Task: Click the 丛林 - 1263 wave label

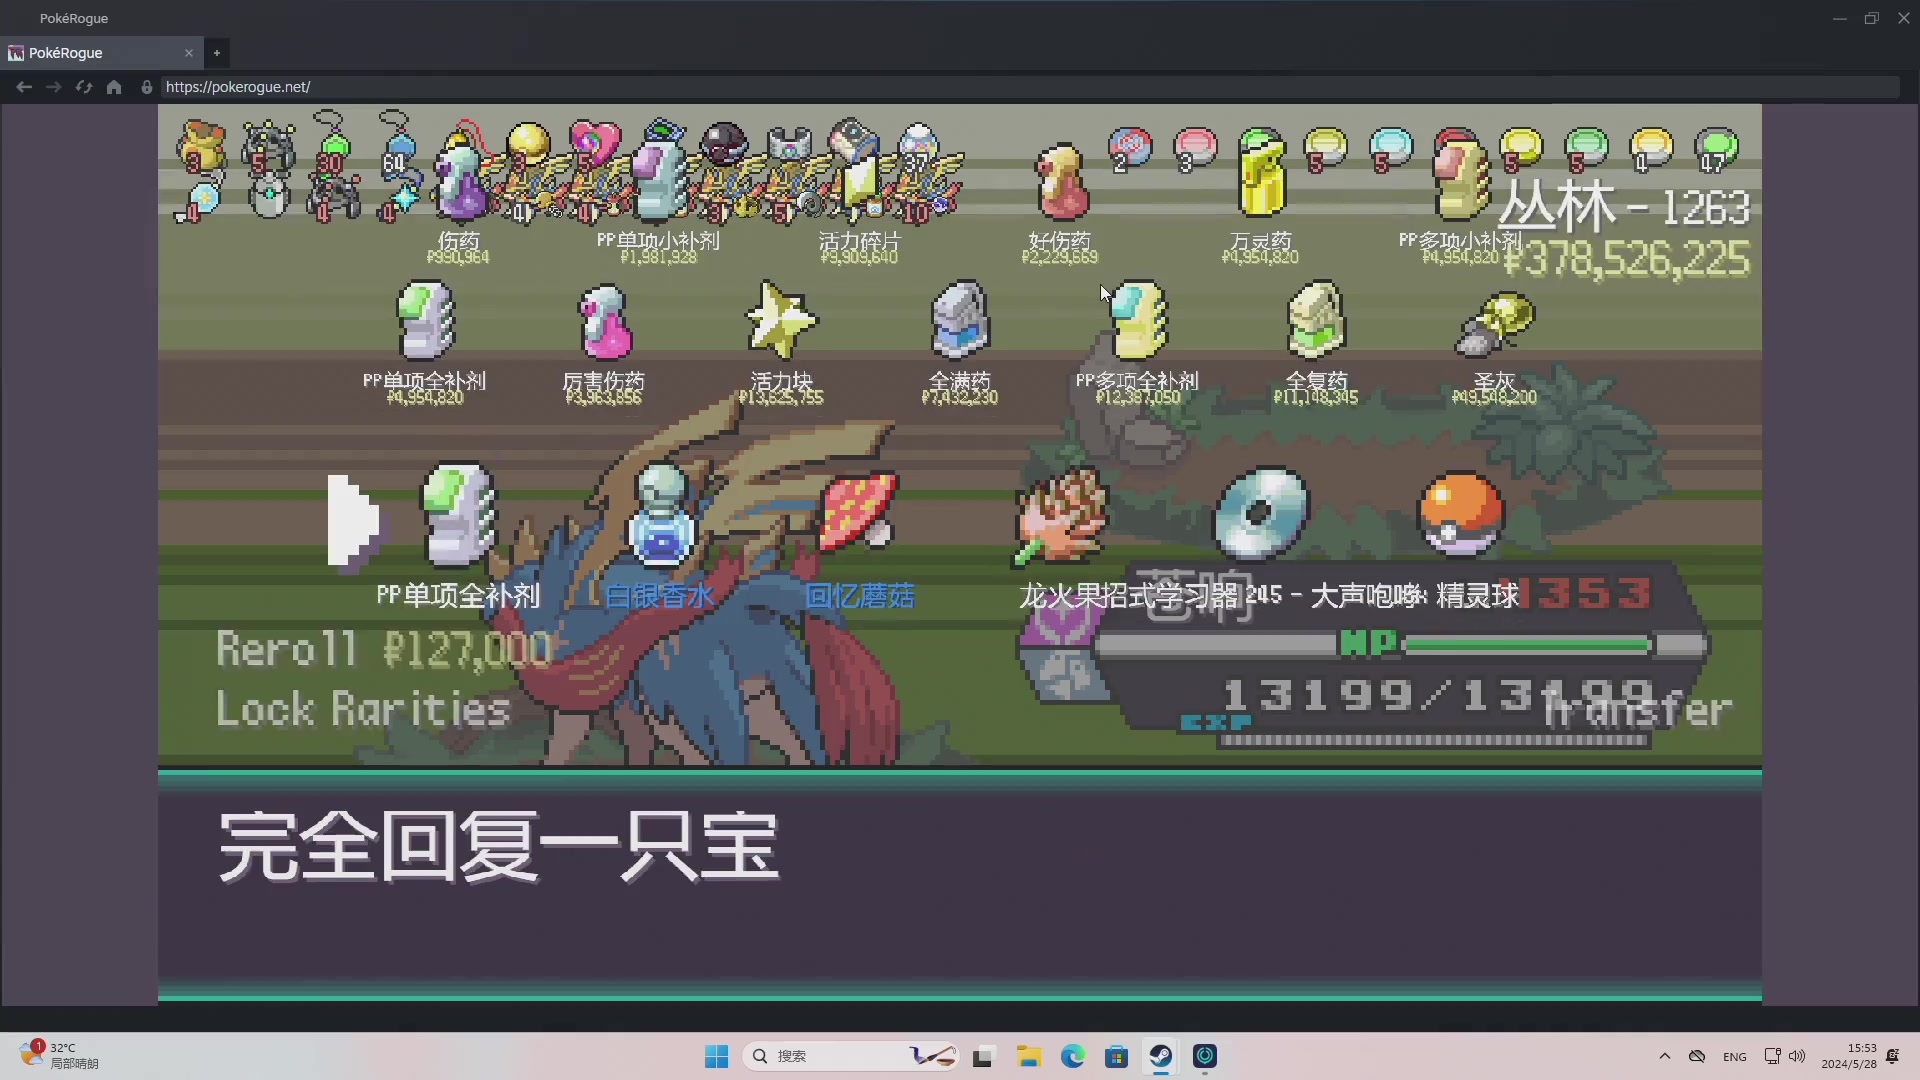Action: pos(1624,207)
